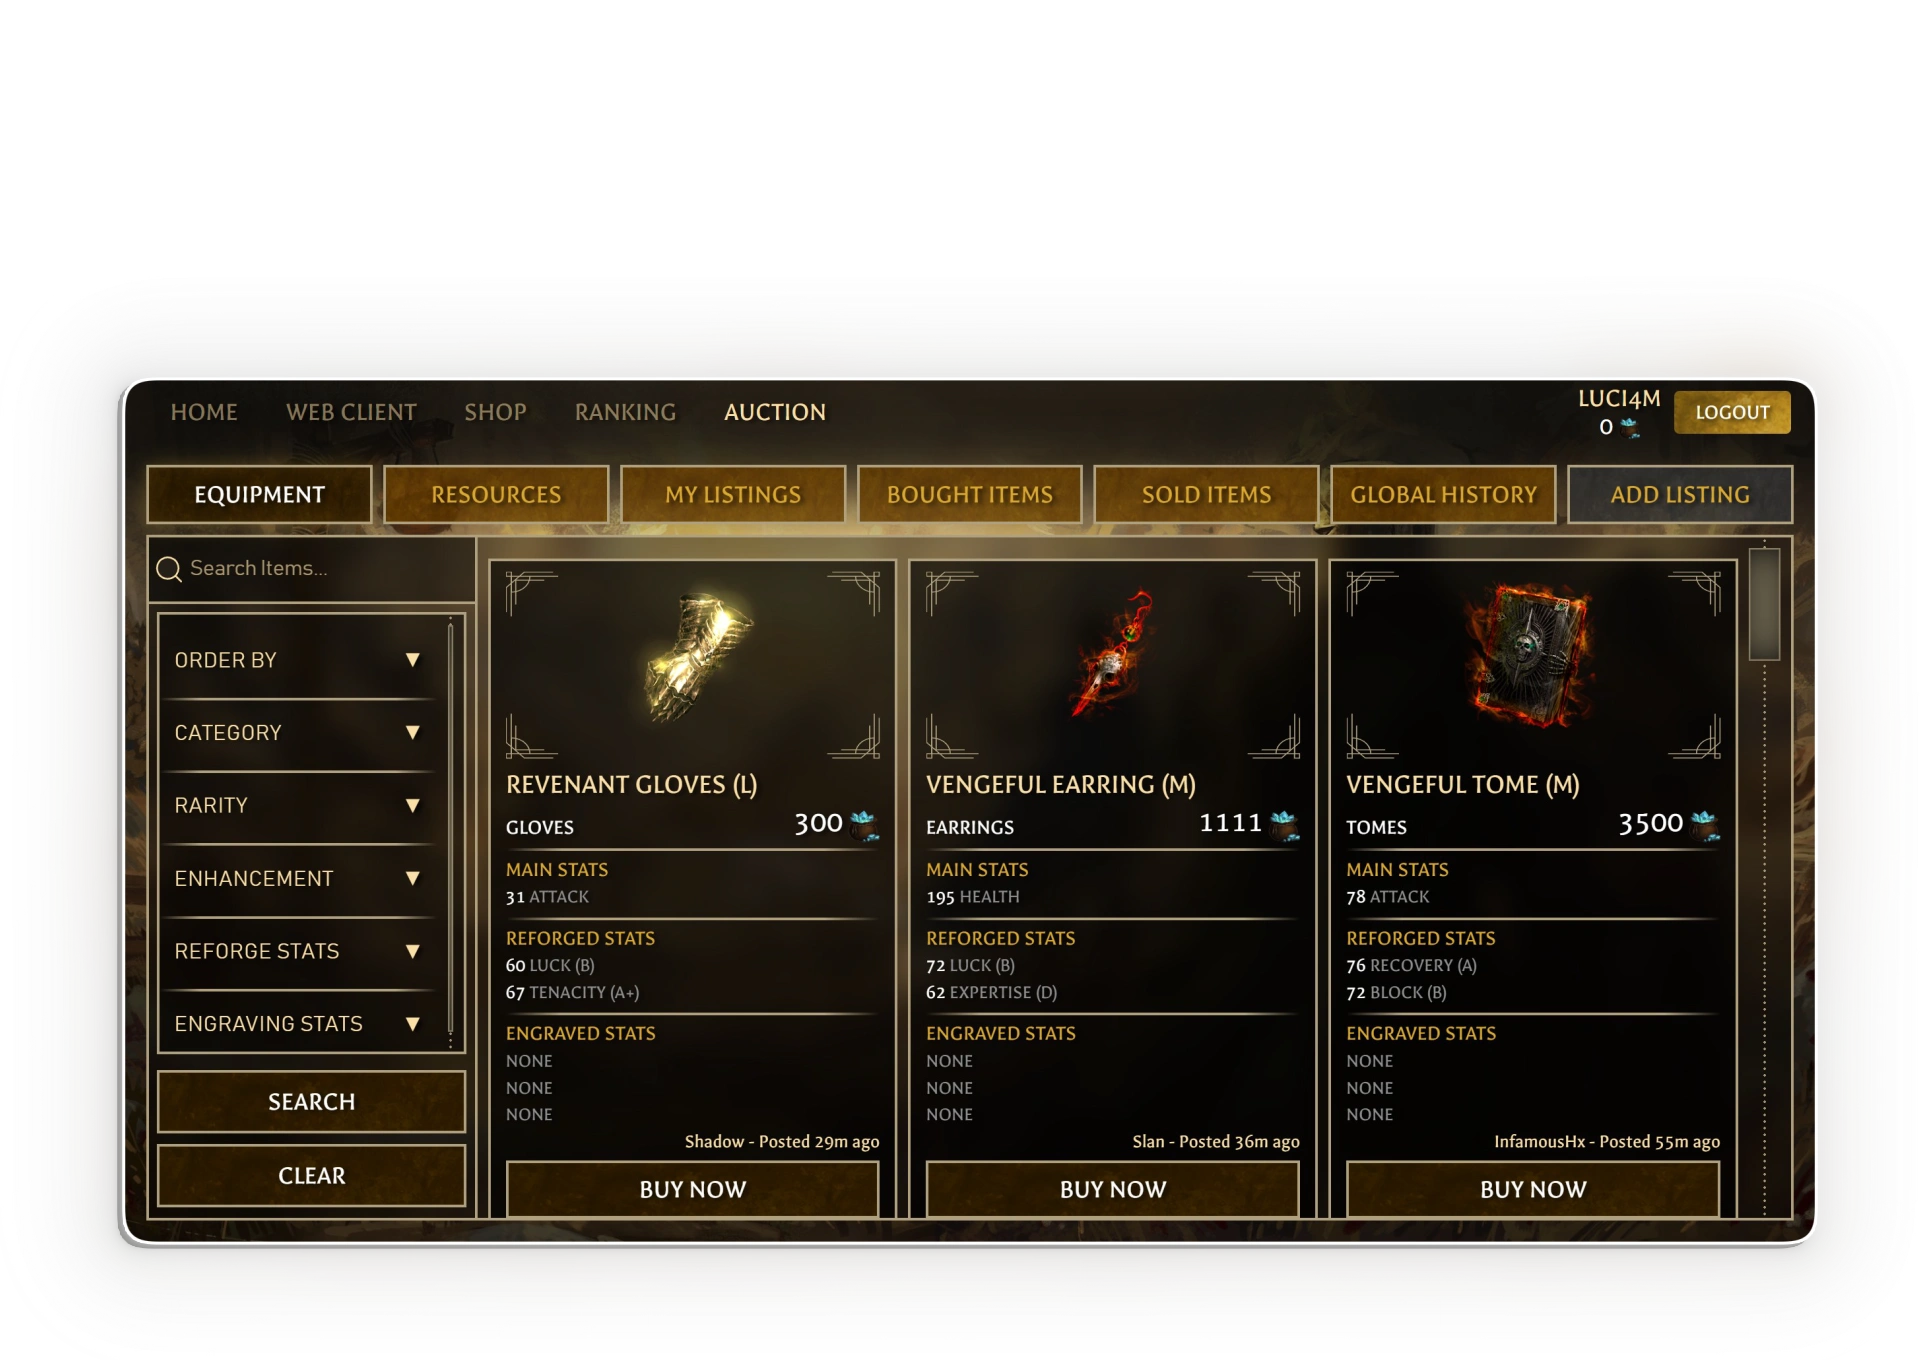Click crystal currency icon next to 300 price
Screen dimensions: 1920x1360
point(863,826)
